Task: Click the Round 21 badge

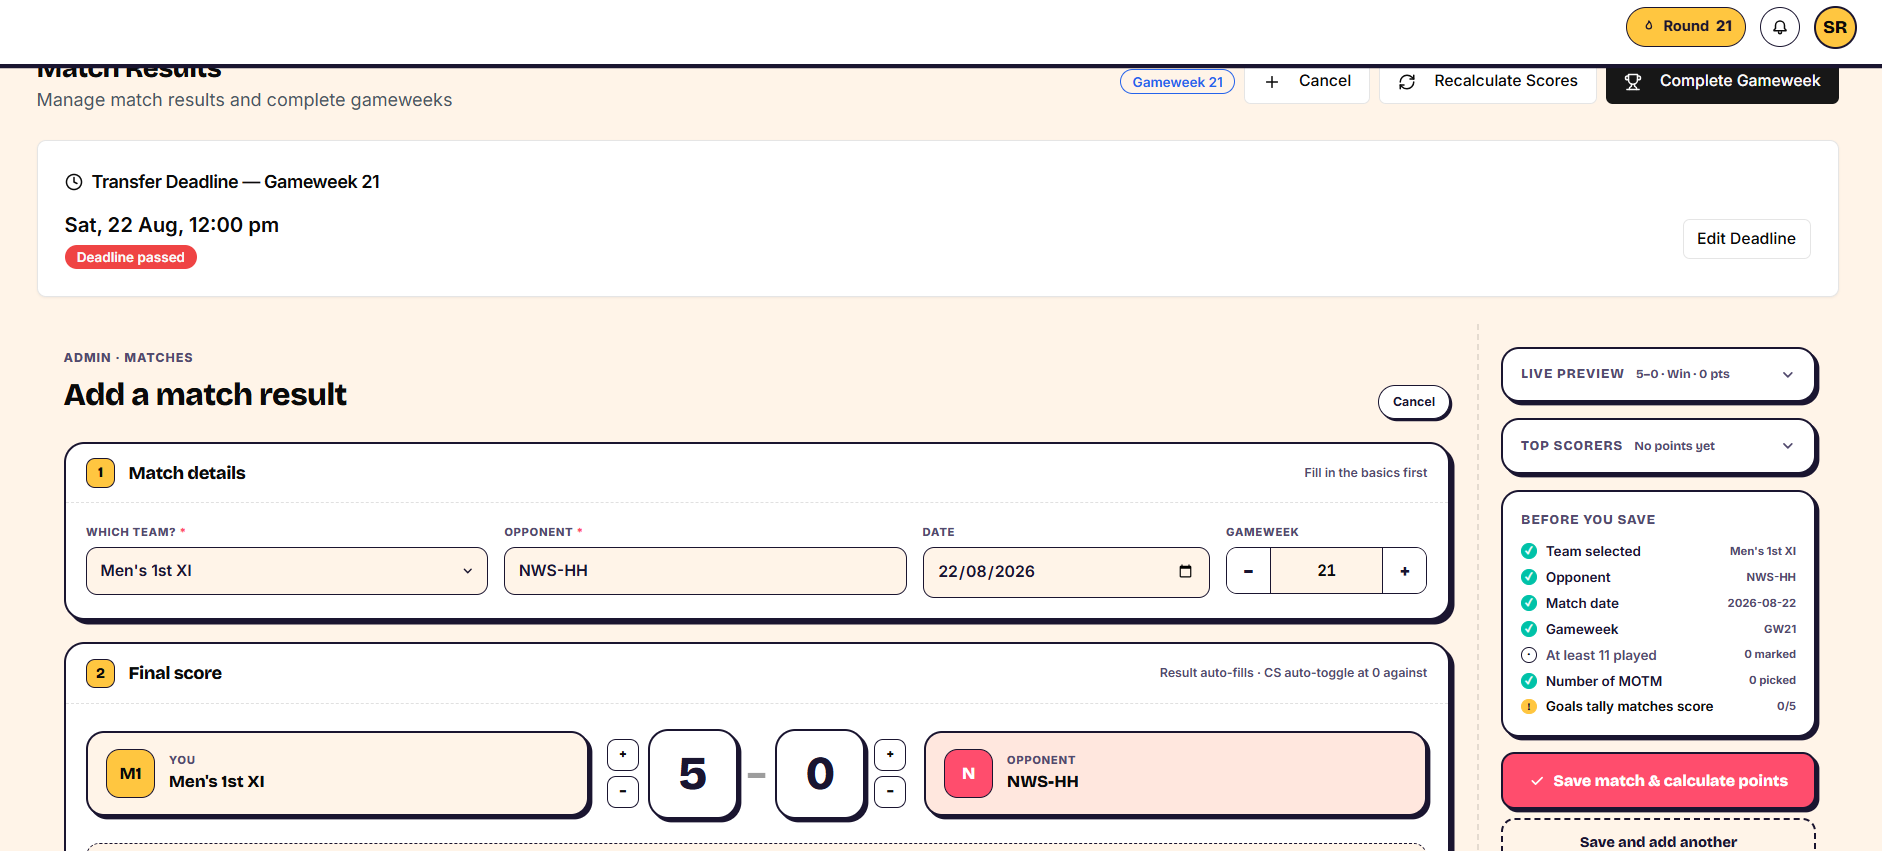Action: point(1686,27)
